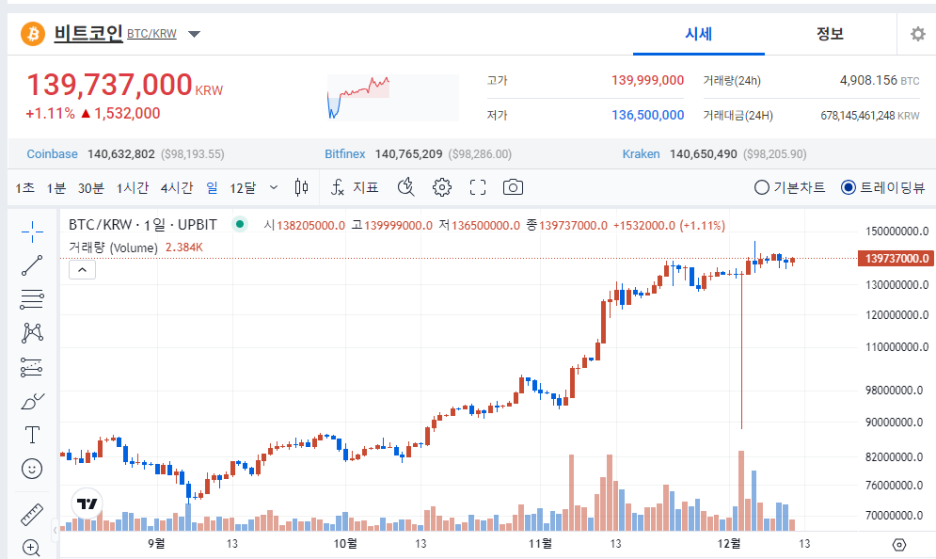Set chart interval to 30분
Image resolution: width=936 pixels, height=559 pixels.
click(x=91, y=188)
